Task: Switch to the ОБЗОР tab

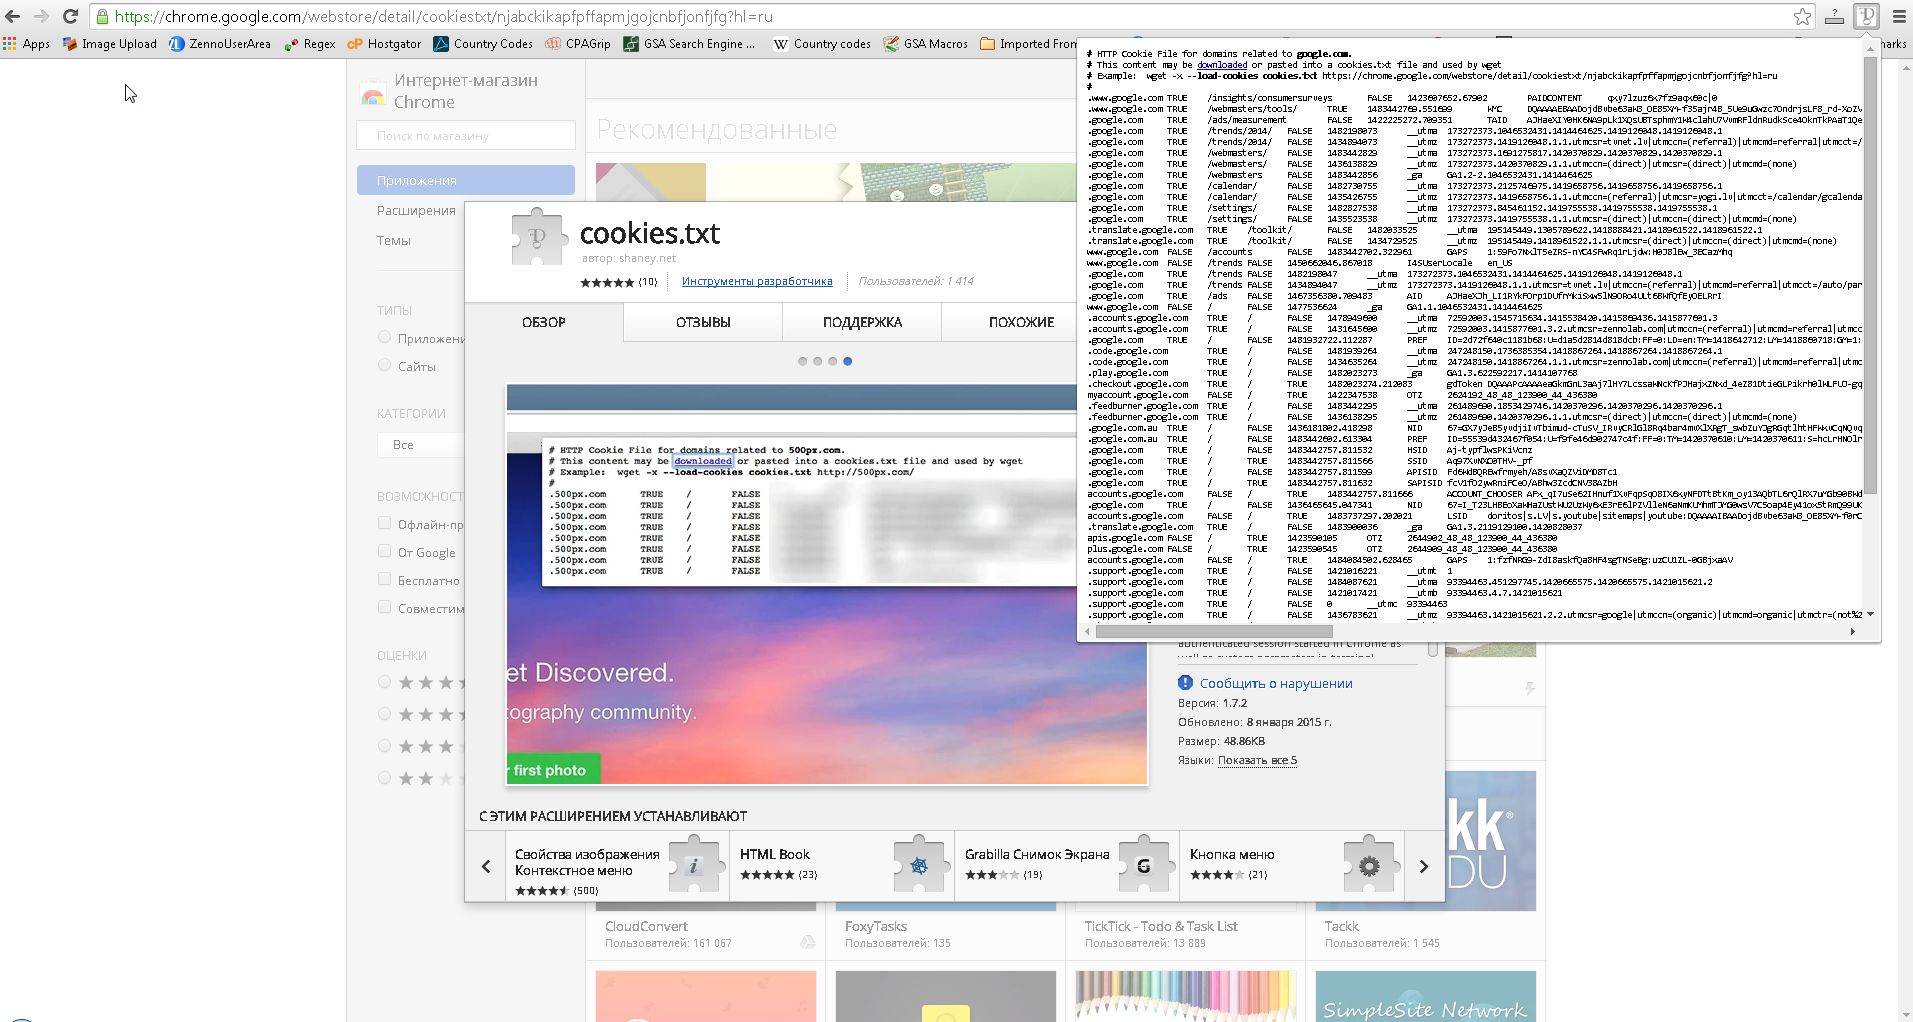Action: [544, 322]
